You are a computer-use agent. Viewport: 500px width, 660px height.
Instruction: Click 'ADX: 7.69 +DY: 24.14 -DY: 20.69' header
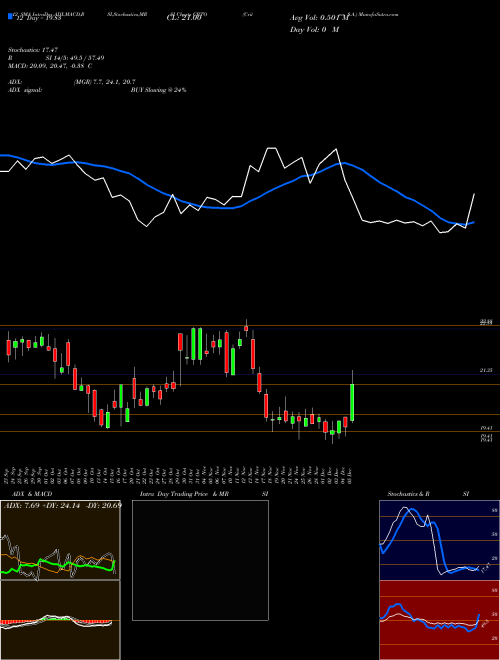63,505
